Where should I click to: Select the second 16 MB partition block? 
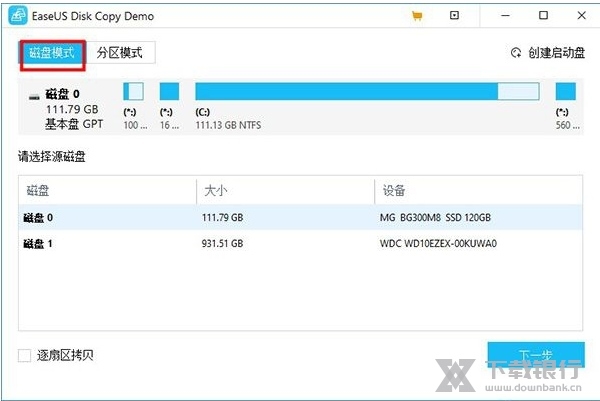tap(169, 92)
